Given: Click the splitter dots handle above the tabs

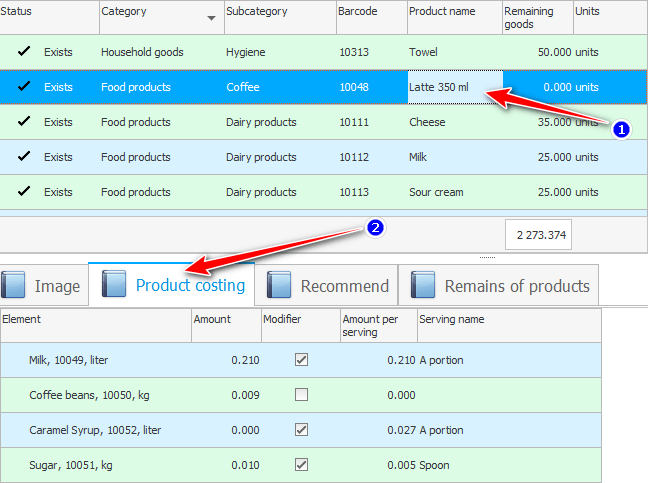Looking at the screenshot, I should pyautogui.click(x=487, y=257).
